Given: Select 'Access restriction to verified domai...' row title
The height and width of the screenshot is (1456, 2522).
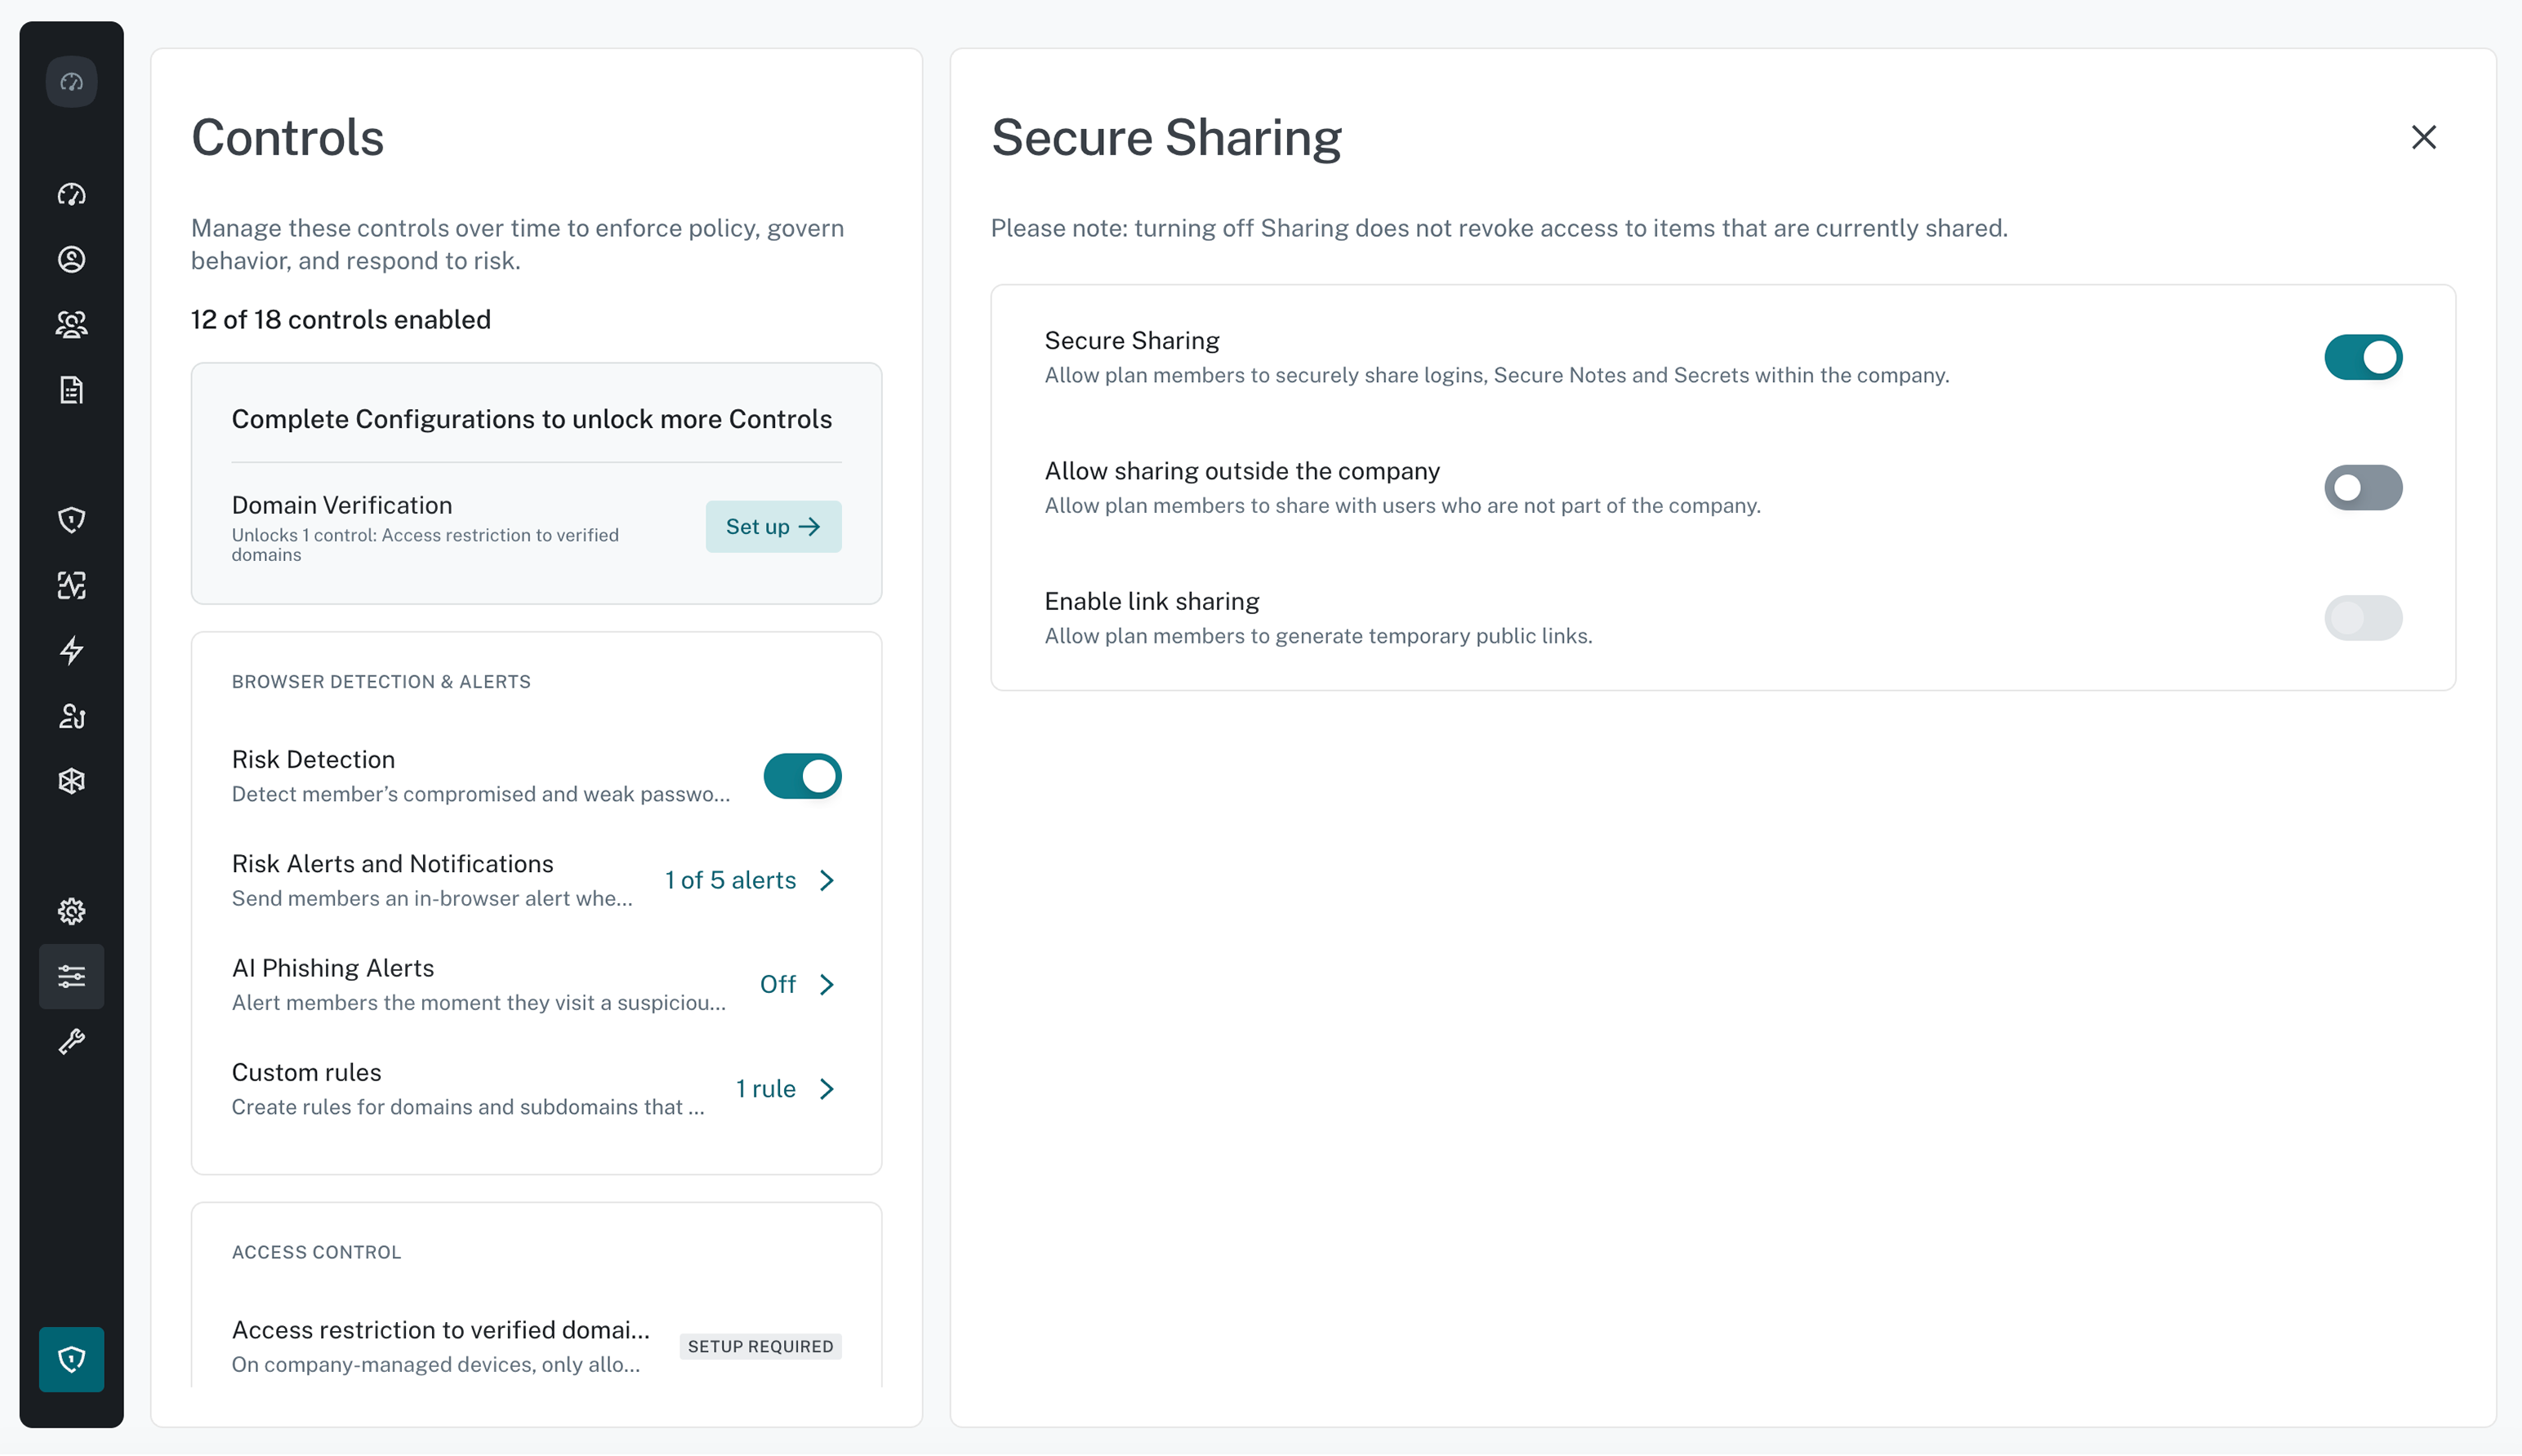Looking at the screenshot, I should pyautogui.click(x=440, y=1330).
